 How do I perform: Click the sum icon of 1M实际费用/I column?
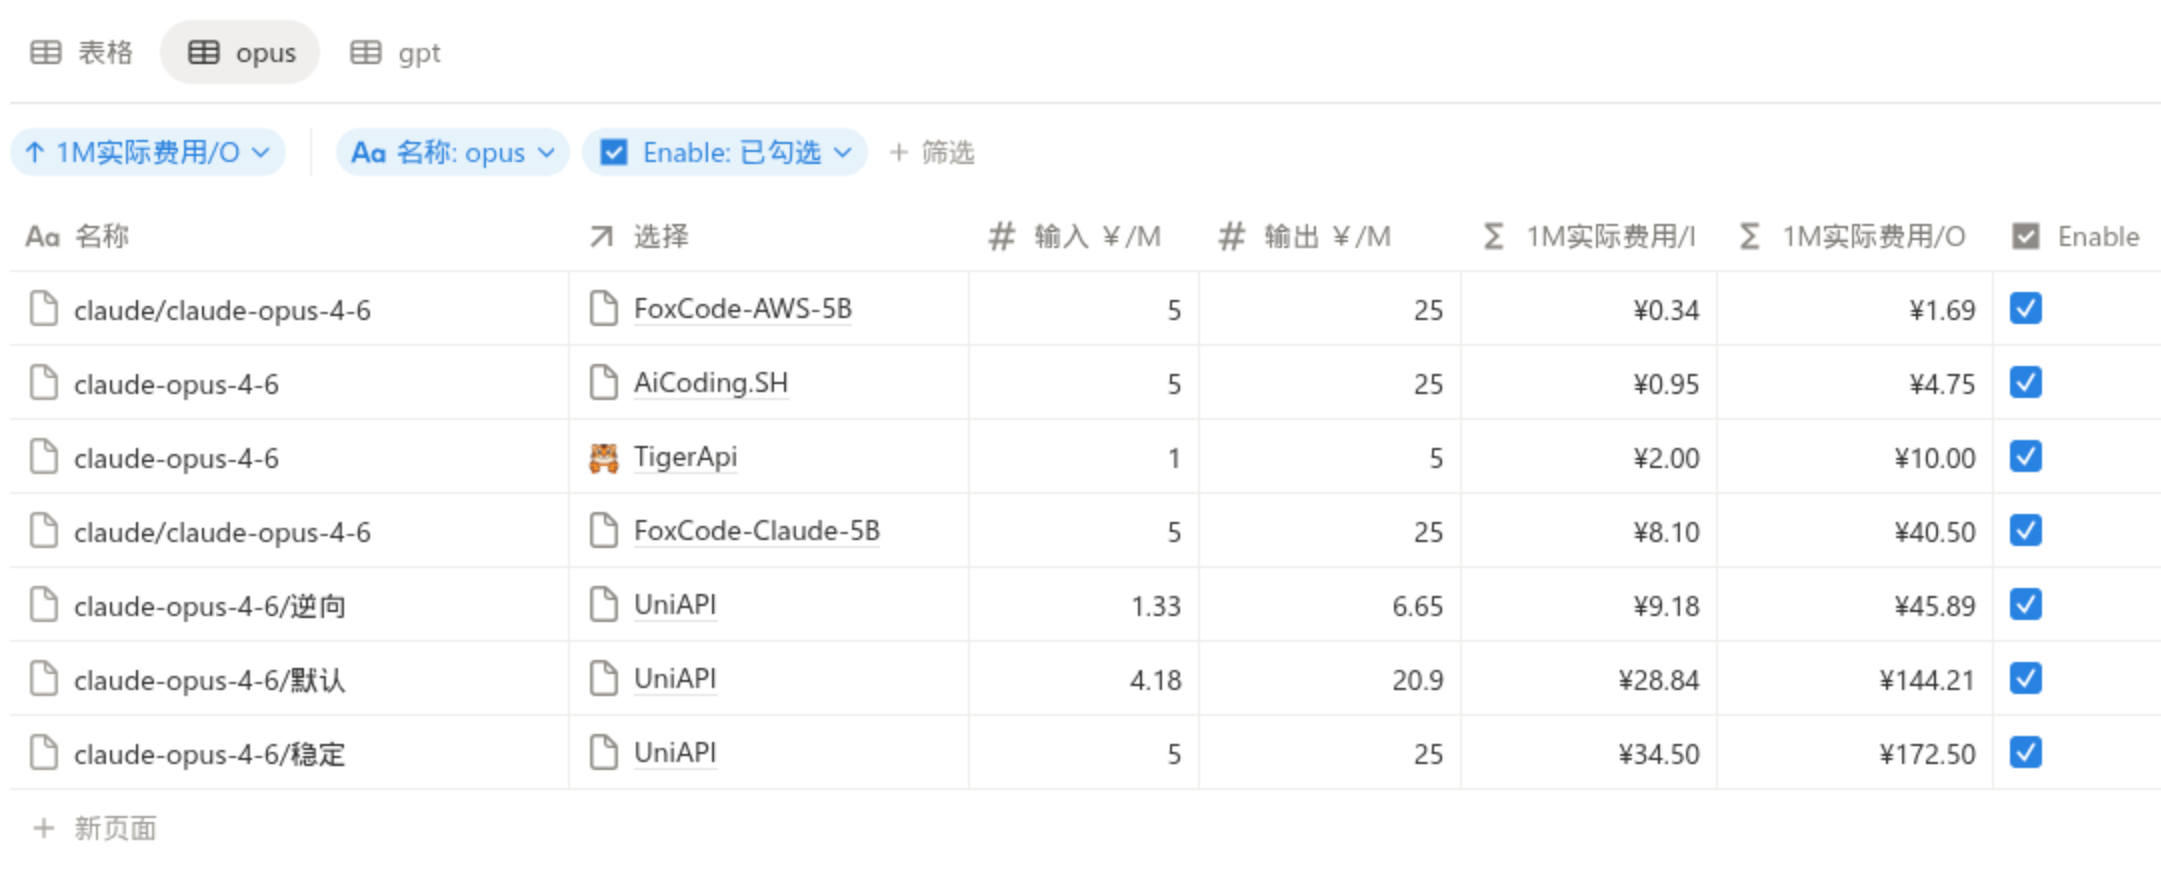[x=1493, y=237]
